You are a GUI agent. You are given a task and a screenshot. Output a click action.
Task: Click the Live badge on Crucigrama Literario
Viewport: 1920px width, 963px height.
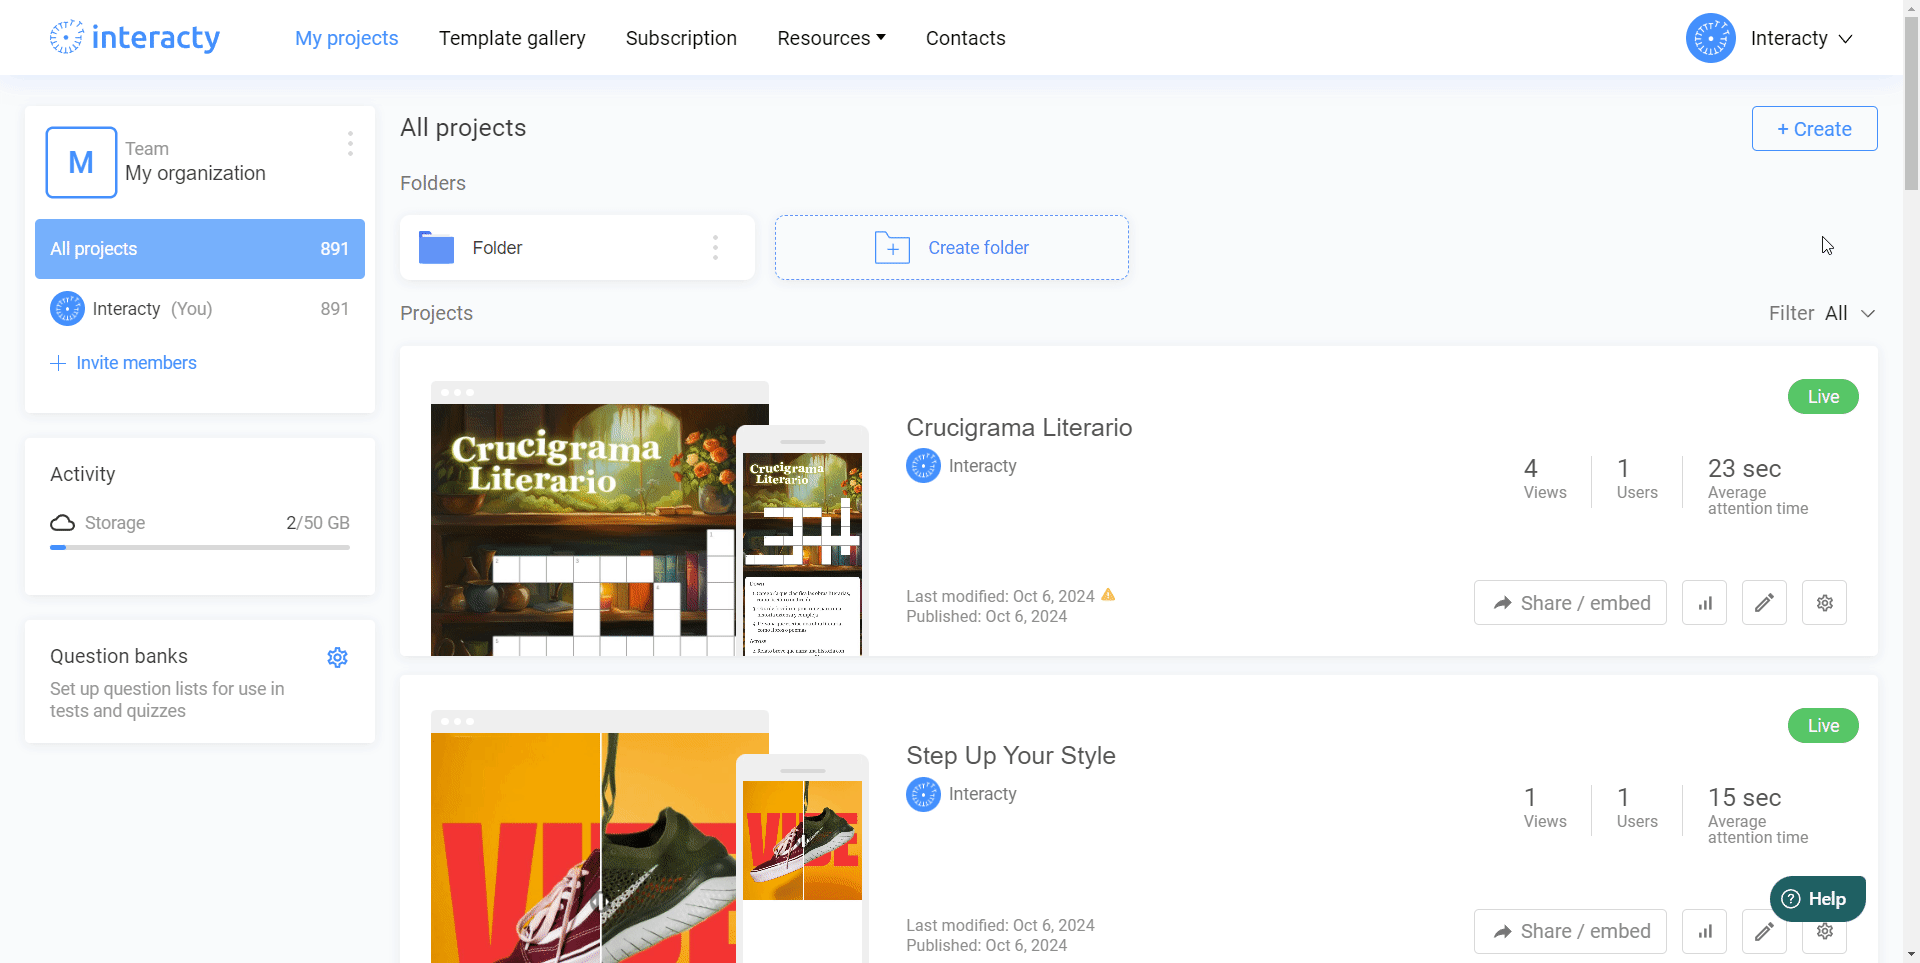pyautogui.click(x=1823, y=397)
